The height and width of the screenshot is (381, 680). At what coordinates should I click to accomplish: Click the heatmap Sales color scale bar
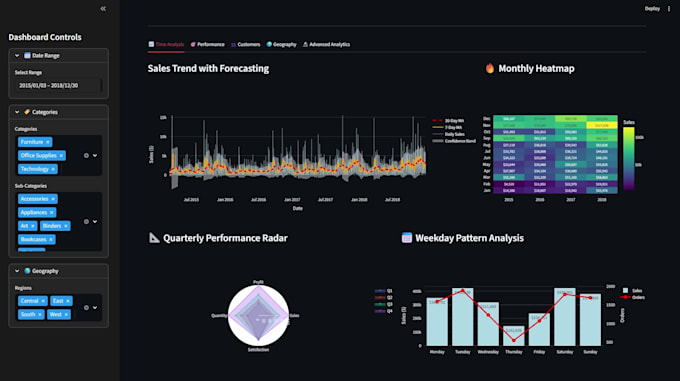tap(628, 158)
